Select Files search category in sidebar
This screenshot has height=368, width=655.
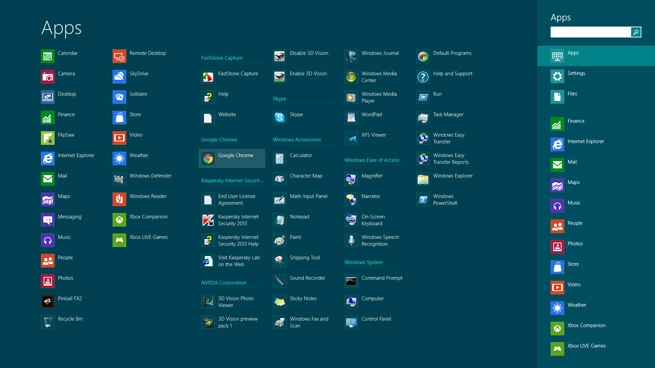pos(596,97)
